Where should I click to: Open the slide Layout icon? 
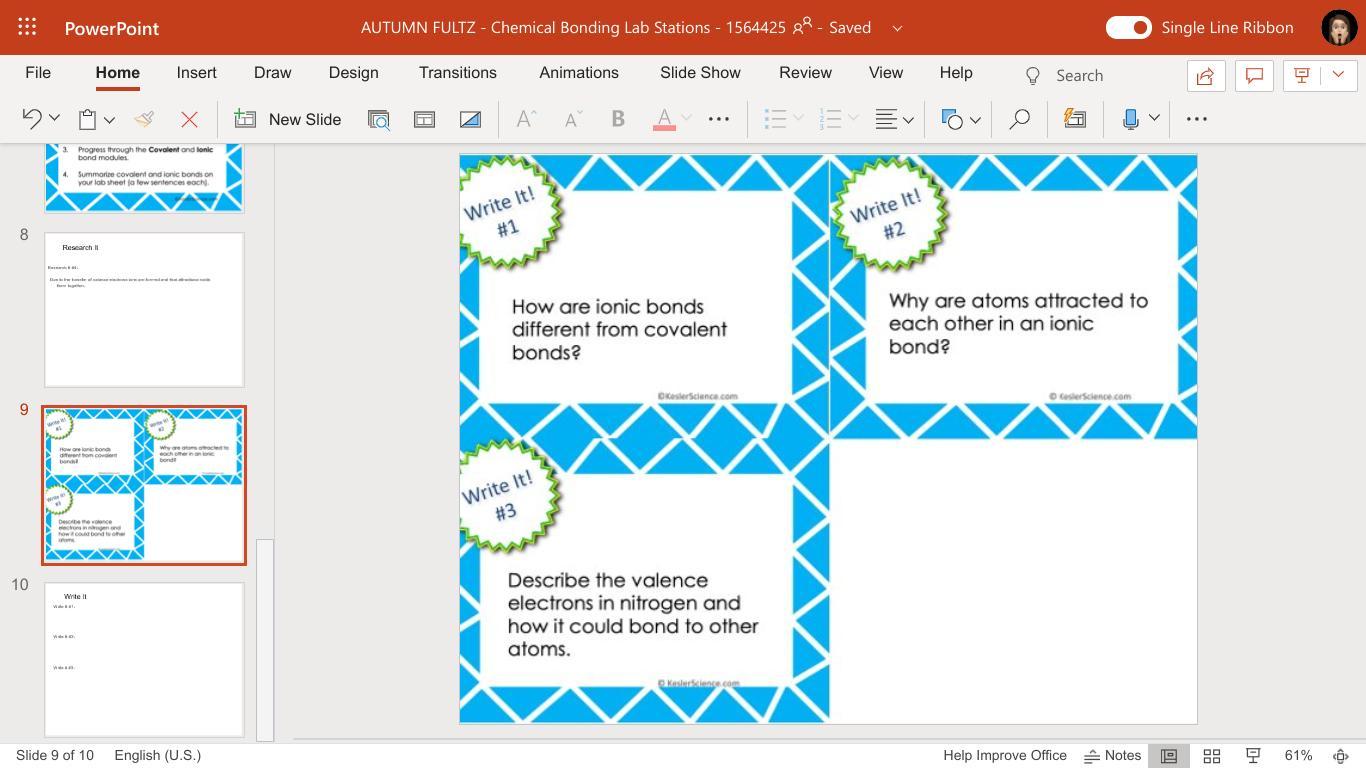[424, 119]
